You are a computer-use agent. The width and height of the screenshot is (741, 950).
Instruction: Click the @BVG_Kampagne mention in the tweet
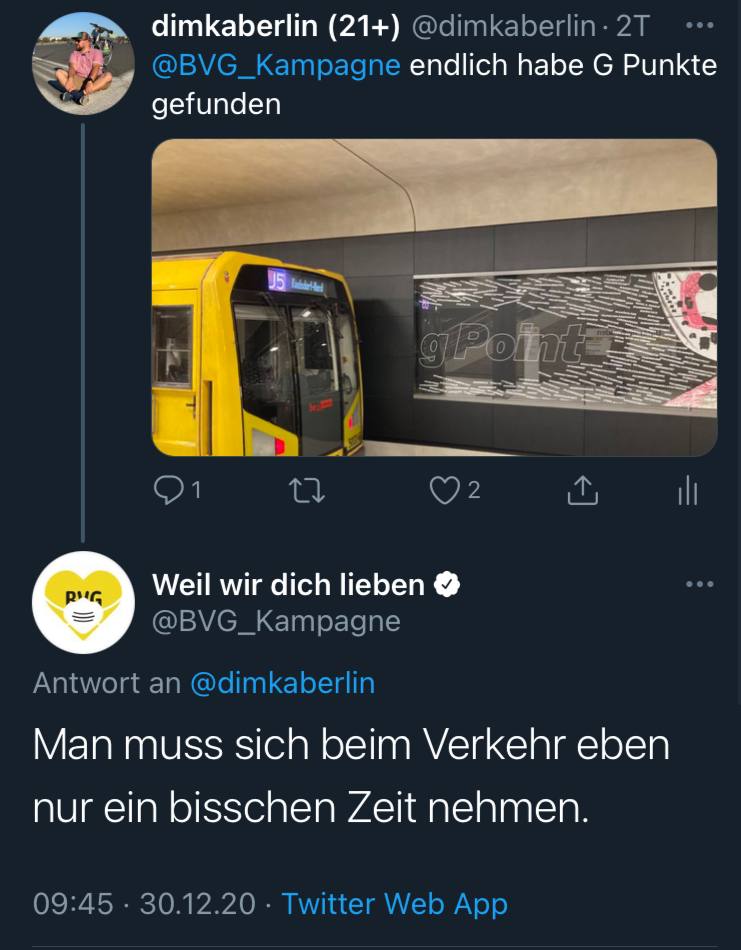[276, 65]
